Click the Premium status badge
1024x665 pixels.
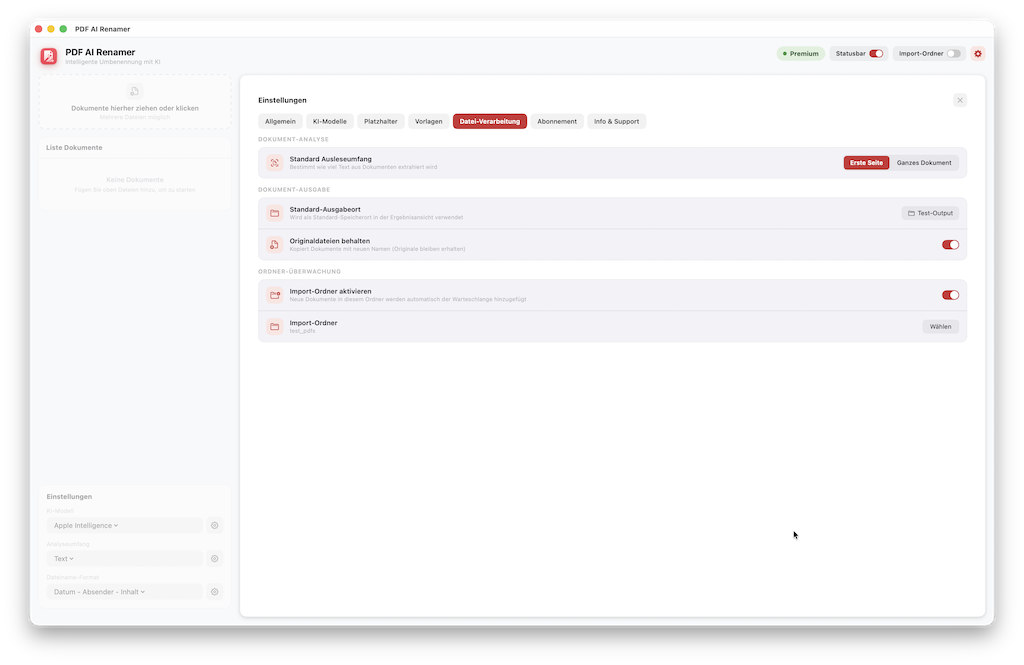pos(801,54)
